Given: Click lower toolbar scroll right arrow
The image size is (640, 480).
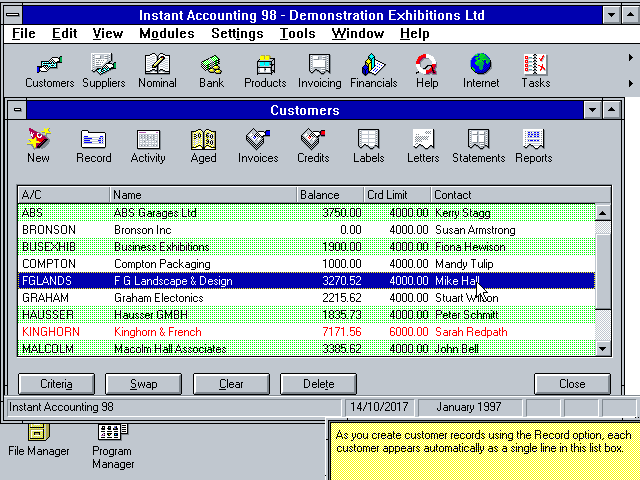Looking at the screenshot, I should [x=631, y=83].
